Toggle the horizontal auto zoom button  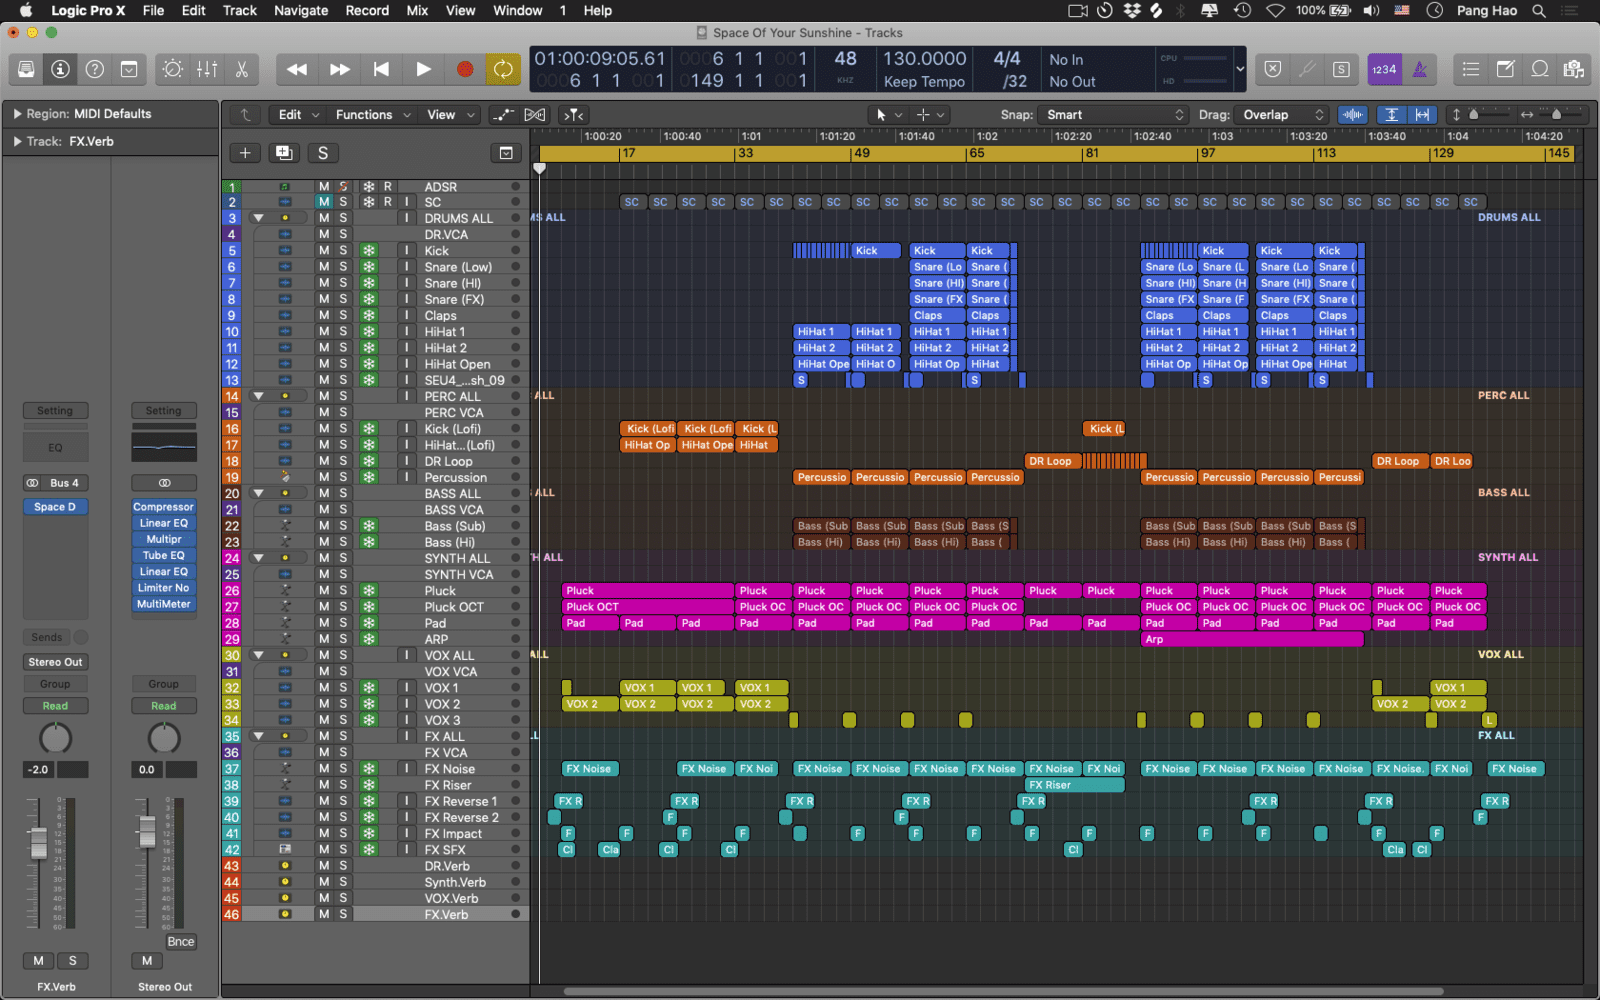click(x=1423, y=115)
